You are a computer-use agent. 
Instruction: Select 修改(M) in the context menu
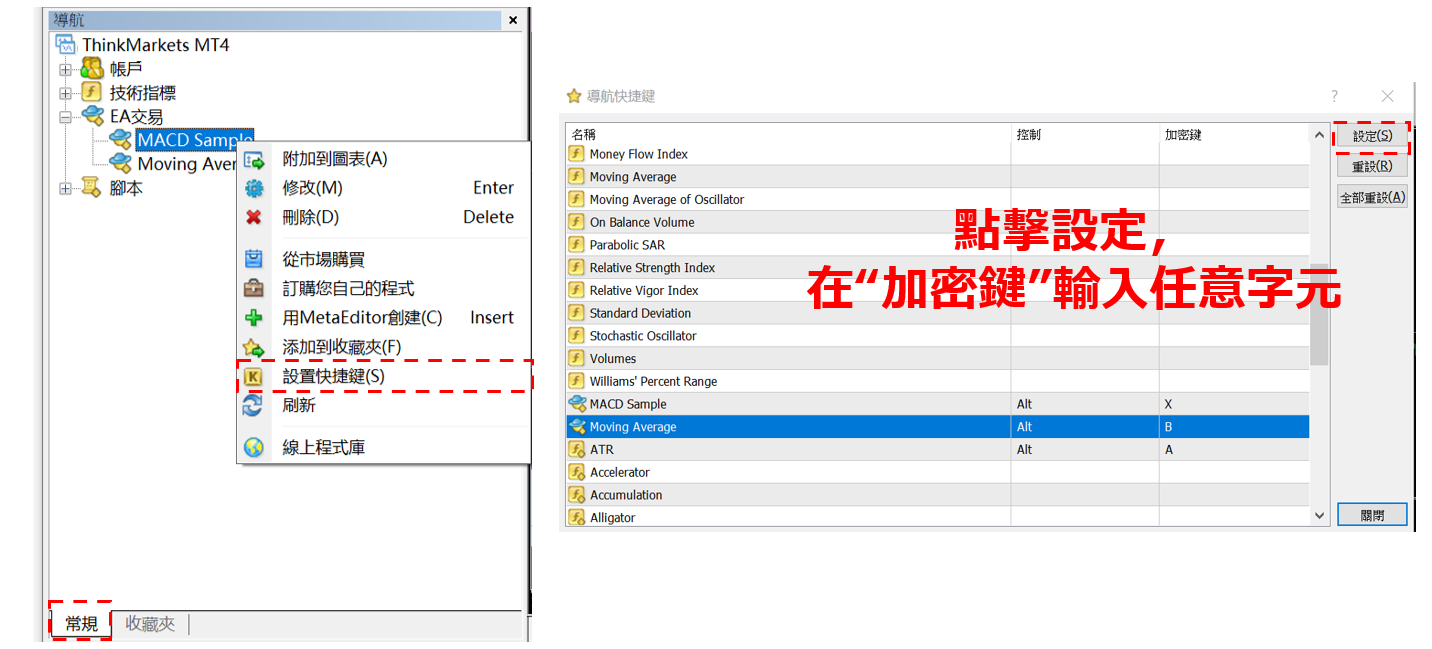tap(312, 188)
